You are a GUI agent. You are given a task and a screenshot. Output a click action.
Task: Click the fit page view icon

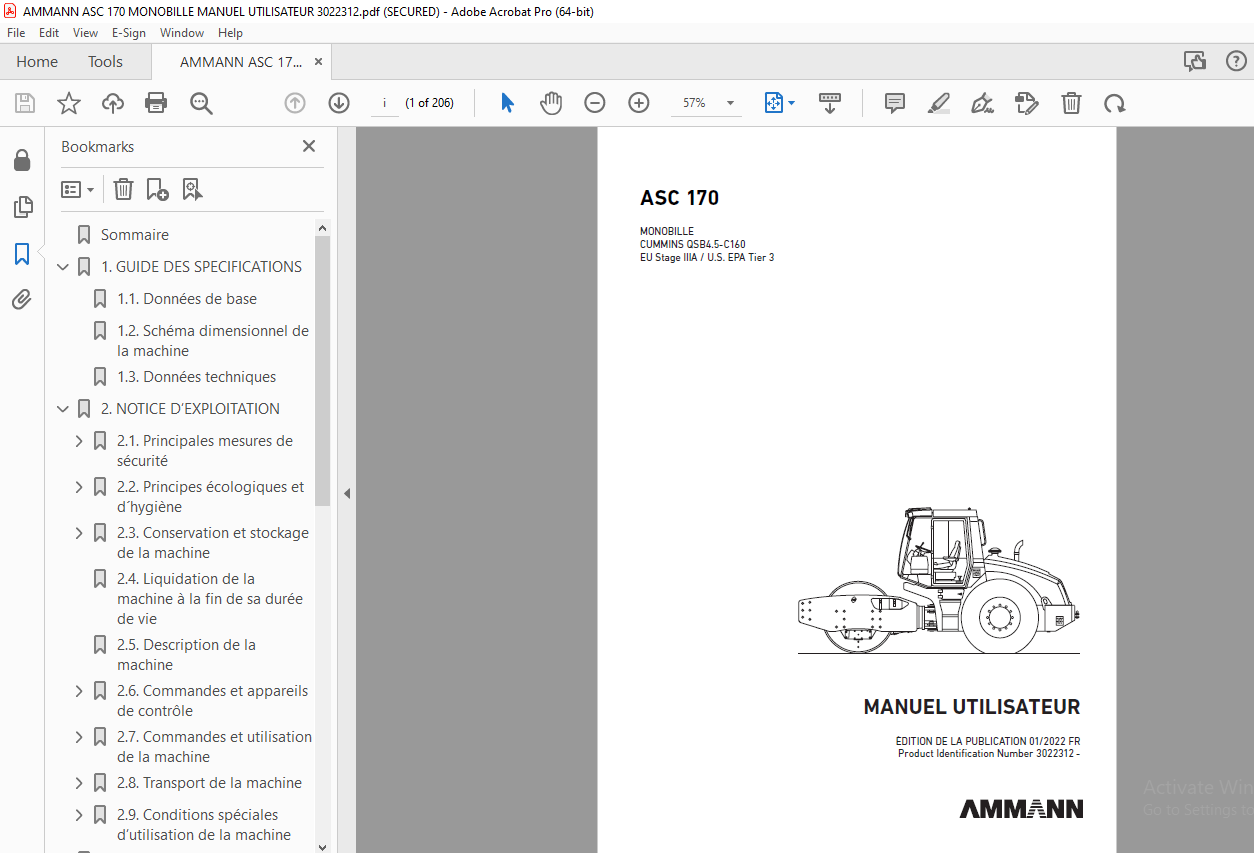[773, 103]
